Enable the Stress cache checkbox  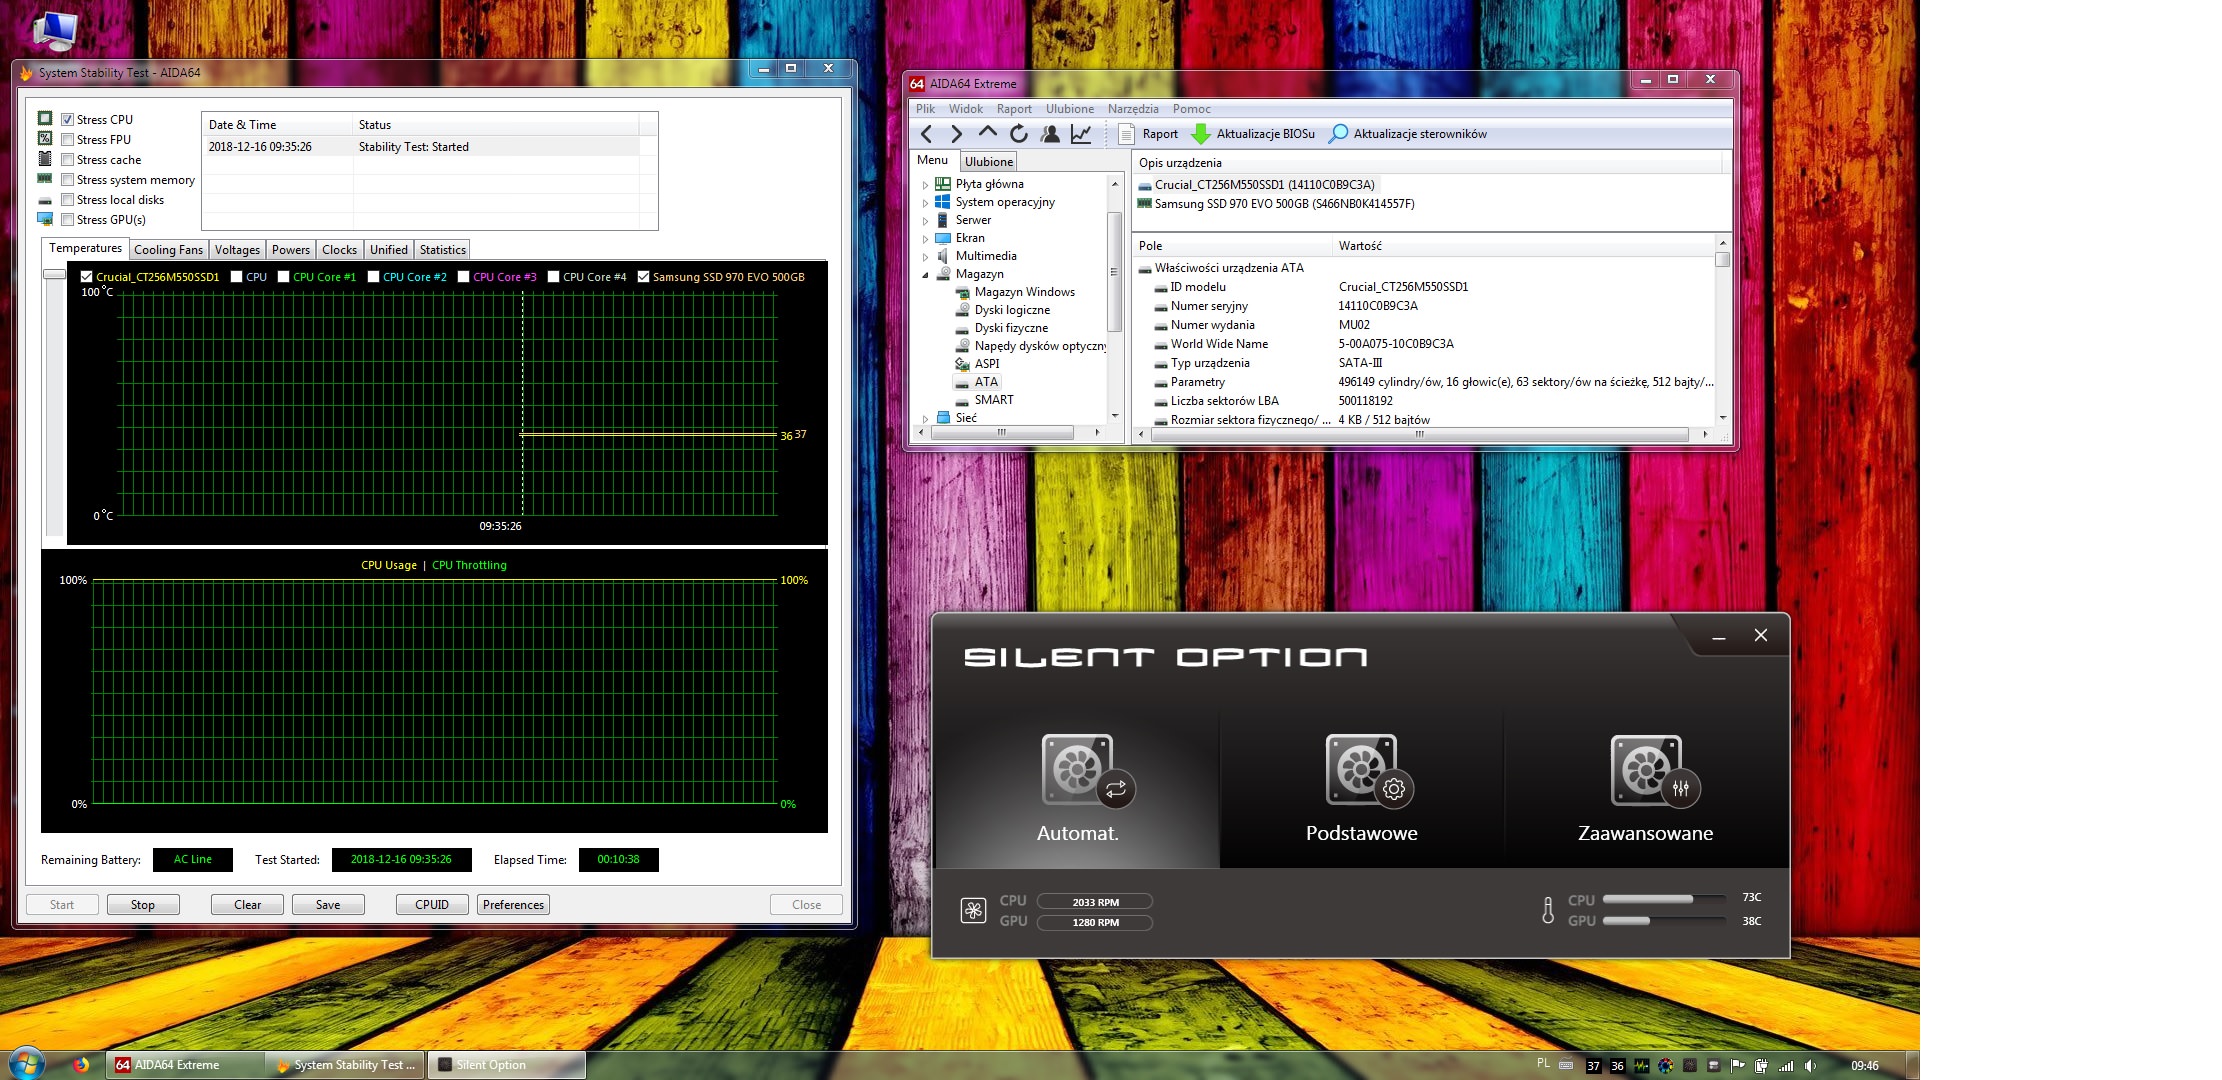(68, 160)
